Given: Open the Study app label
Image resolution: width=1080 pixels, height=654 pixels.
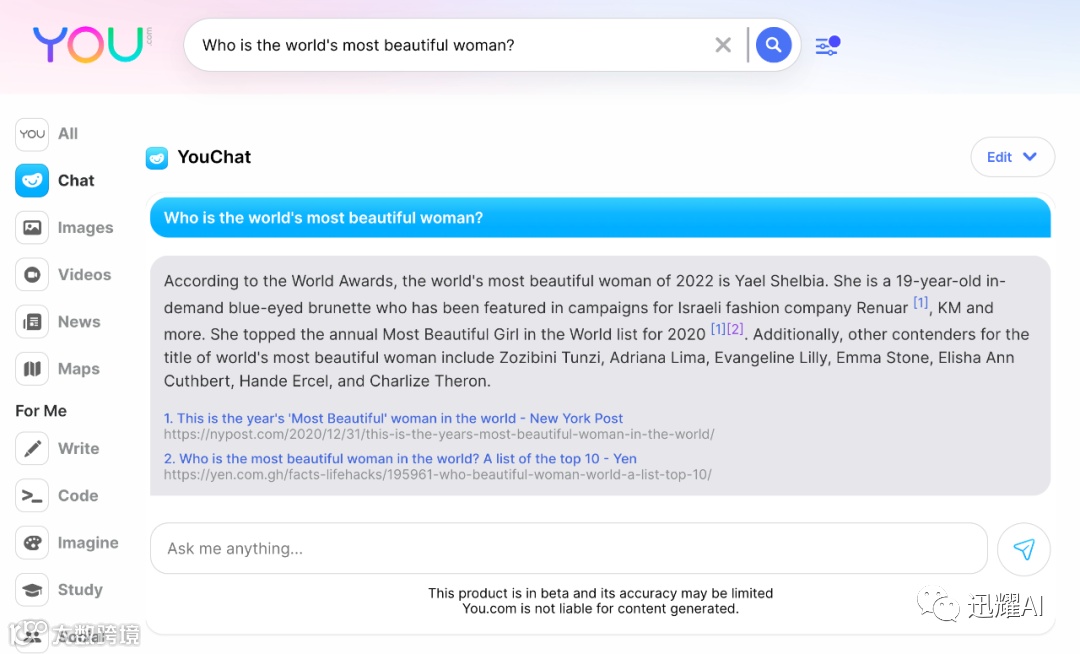Looking at the screenshot, I should pos(80,590).
